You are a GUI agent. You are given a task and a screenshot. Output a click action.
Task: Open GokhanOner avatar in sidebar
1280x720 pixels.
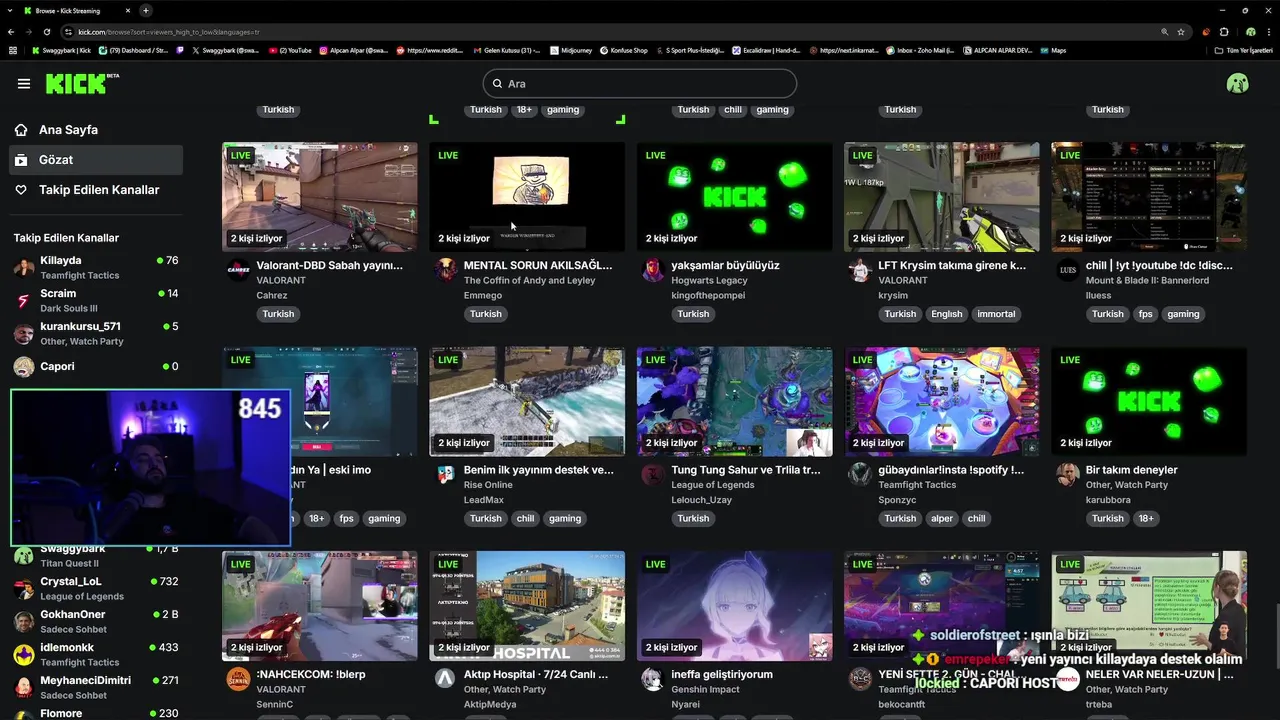click(x=24, y=622)
